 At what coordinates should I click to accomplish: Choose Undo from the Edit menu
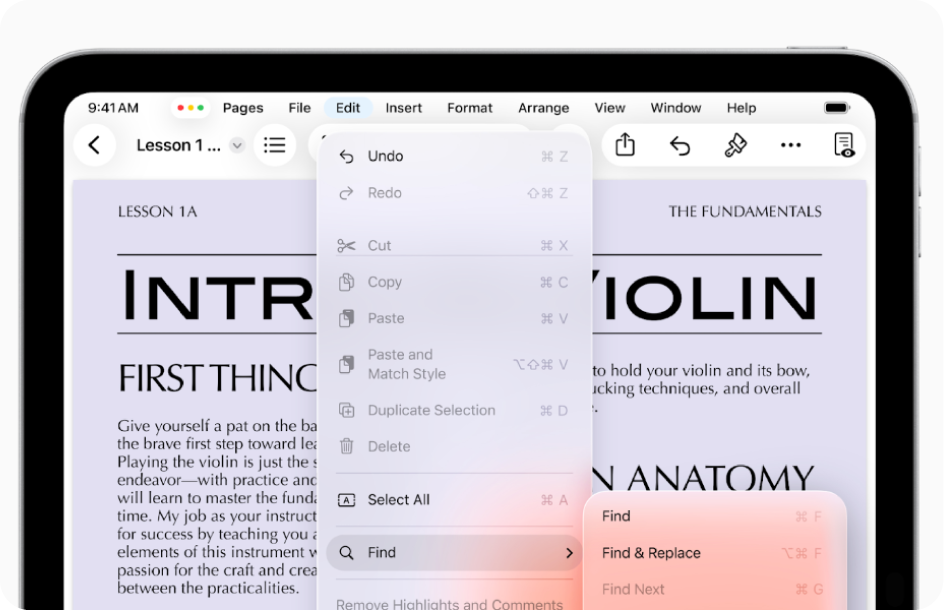(x=454, y=157)
